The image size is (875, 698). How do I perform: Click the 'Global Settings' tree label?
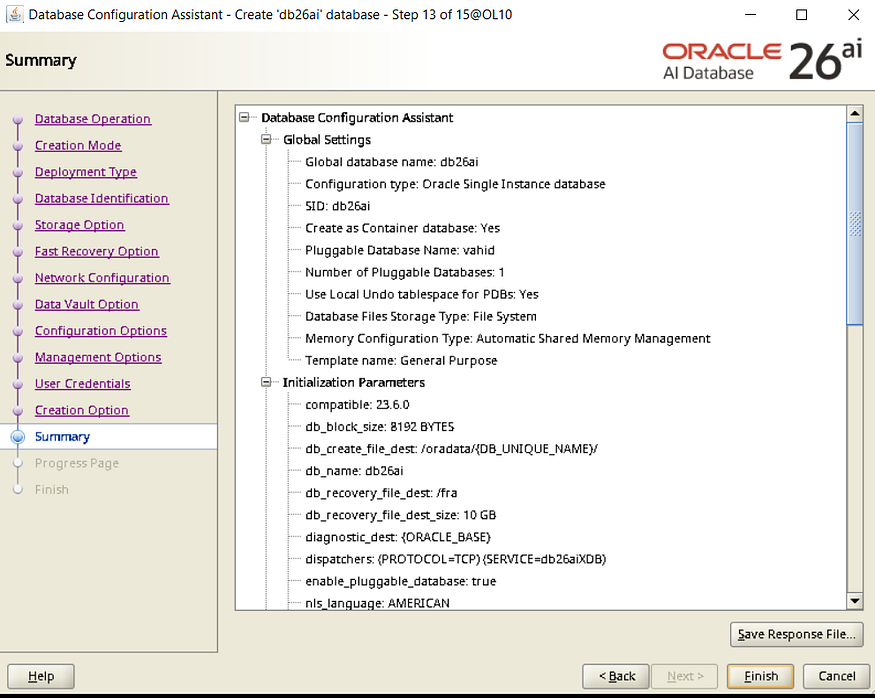coord(326,139)
